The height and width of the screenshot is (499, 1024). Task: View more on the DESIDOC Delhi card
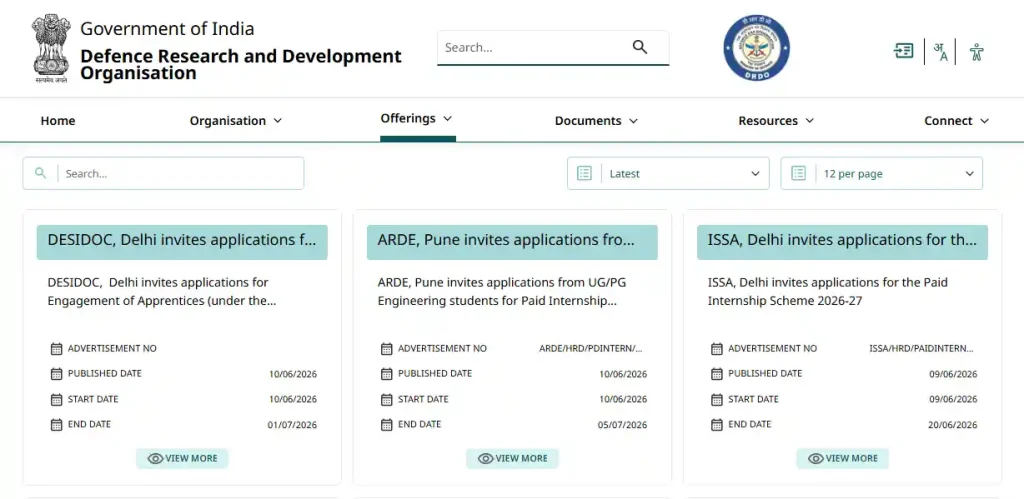(x=182, y=459)
